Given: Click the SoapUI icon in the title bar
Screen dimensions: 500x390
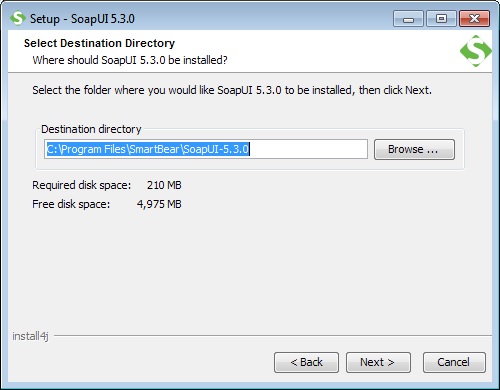Looking at the screenshot, I should point(18,18).
